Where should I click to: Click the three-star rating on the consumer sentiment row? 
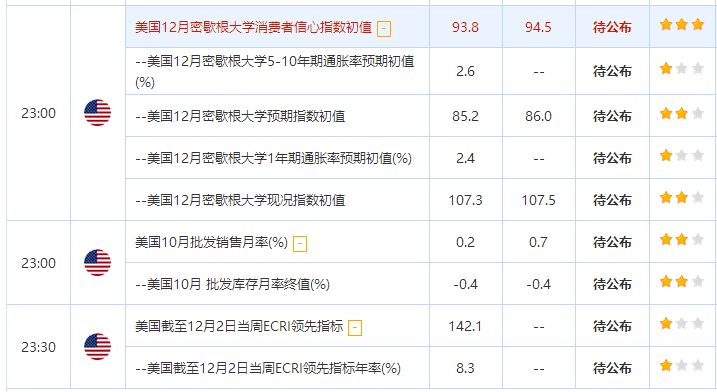click(681, 25)
